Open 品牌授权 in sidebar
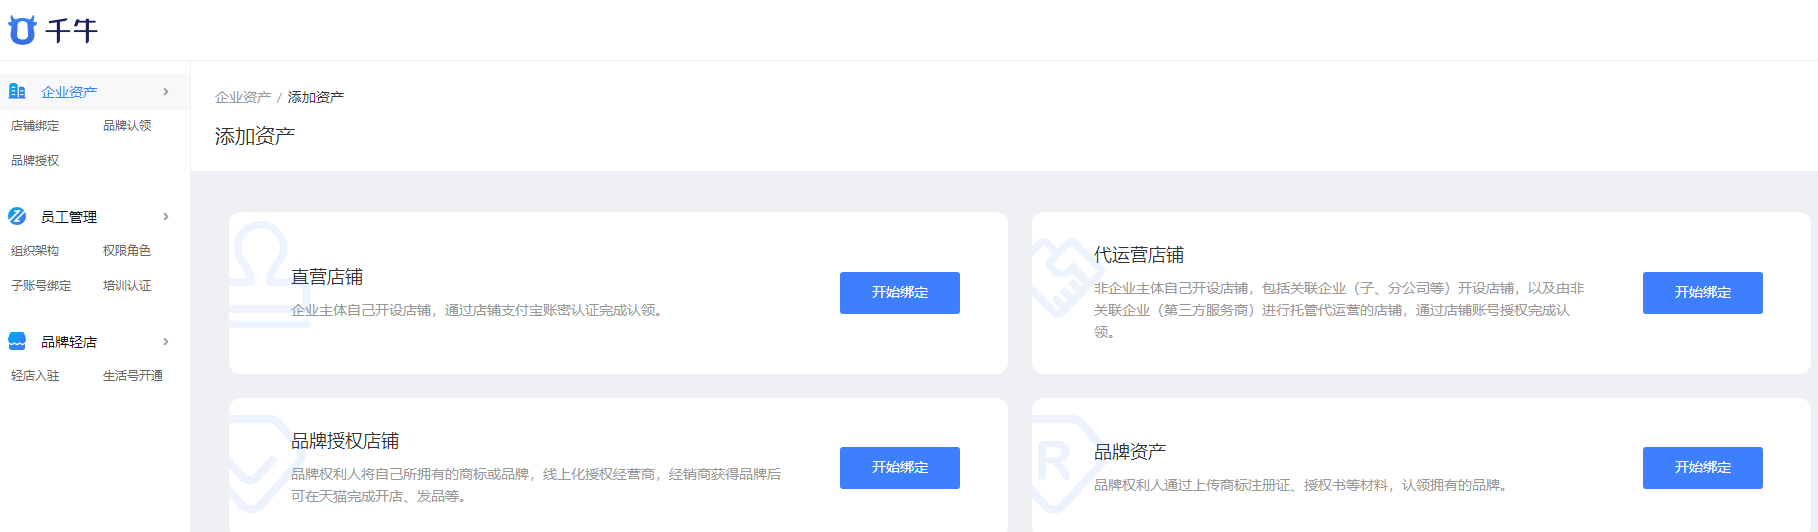Viewport: 1818px width, 532px height. (35, 161)
